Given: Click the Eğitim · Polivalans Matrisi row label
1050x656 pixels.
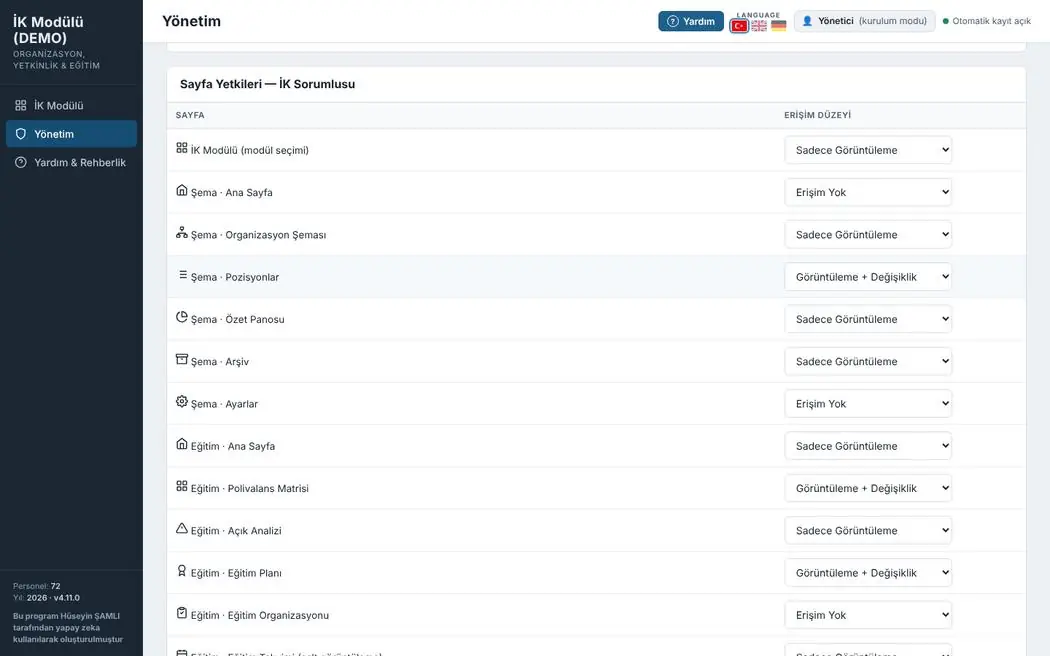Looking at the screenshot, I should (x=250, y=489).
